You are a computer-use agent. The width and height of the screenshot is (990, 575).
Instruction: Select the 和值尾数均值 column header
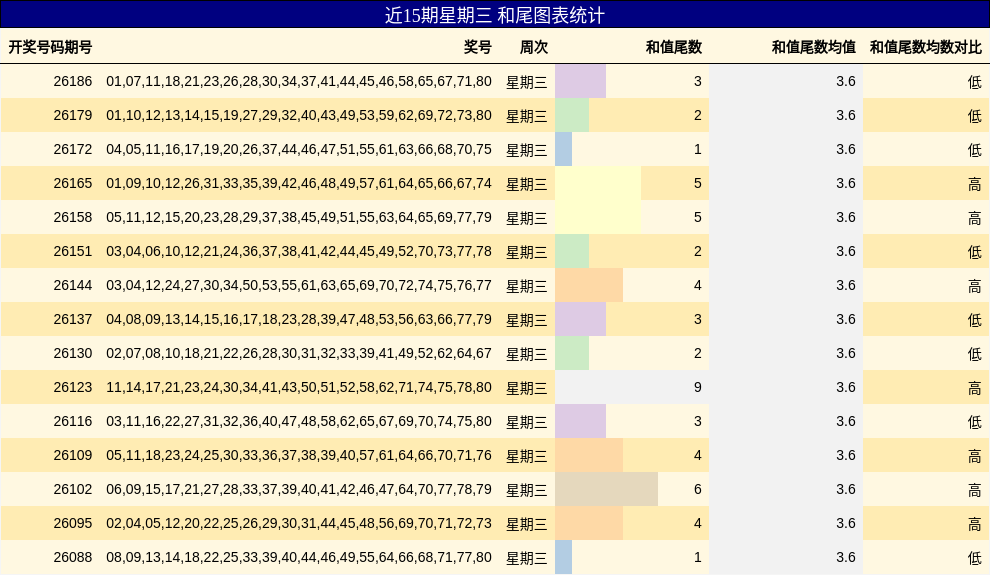(x=814, y=47)
